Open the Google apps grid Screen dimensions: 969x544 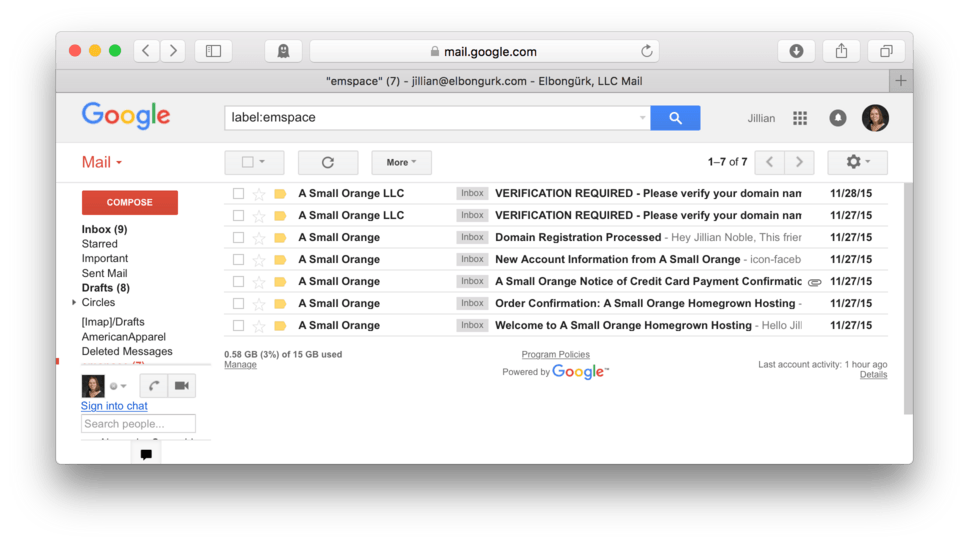point(800,118)
